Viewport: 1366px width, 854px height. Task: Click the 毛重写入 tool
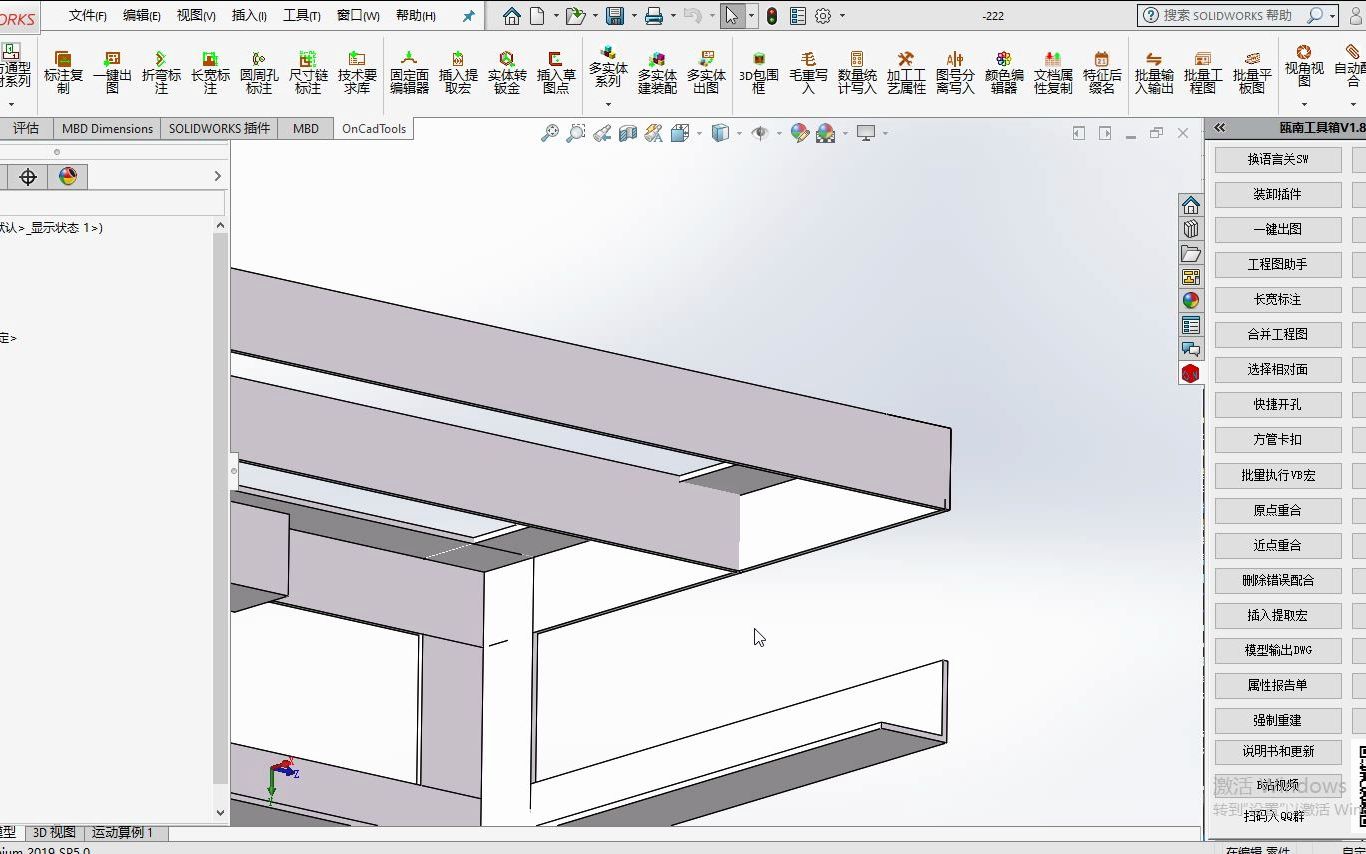pos(808,72)
